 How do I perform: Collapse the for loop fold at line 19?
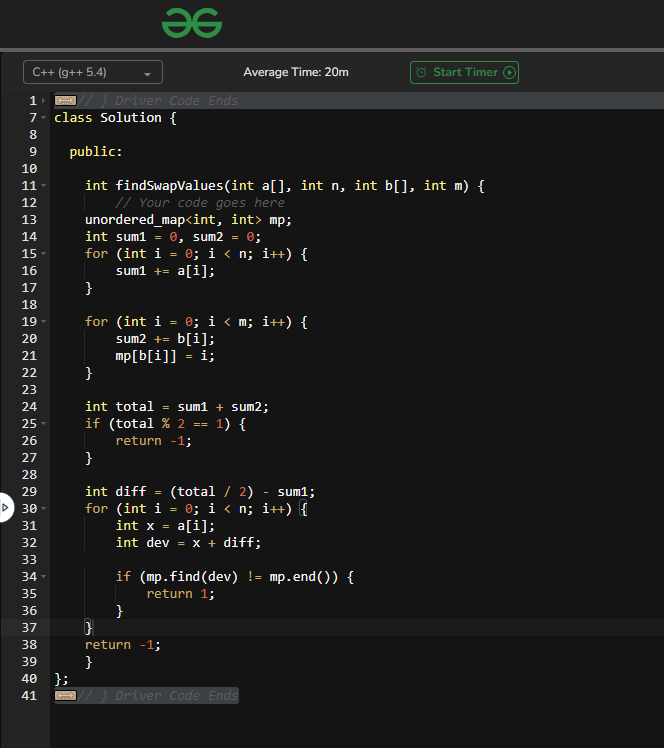43,322
